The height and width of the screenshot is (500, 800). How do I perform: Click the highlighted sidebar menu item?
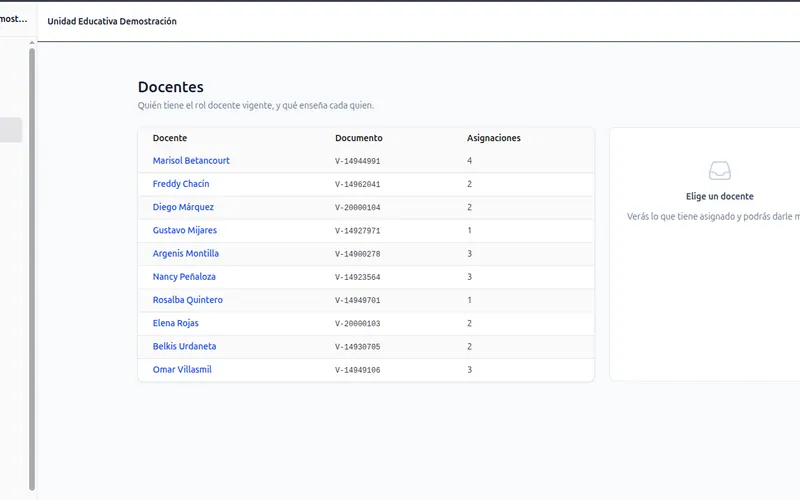coord(10,130)
